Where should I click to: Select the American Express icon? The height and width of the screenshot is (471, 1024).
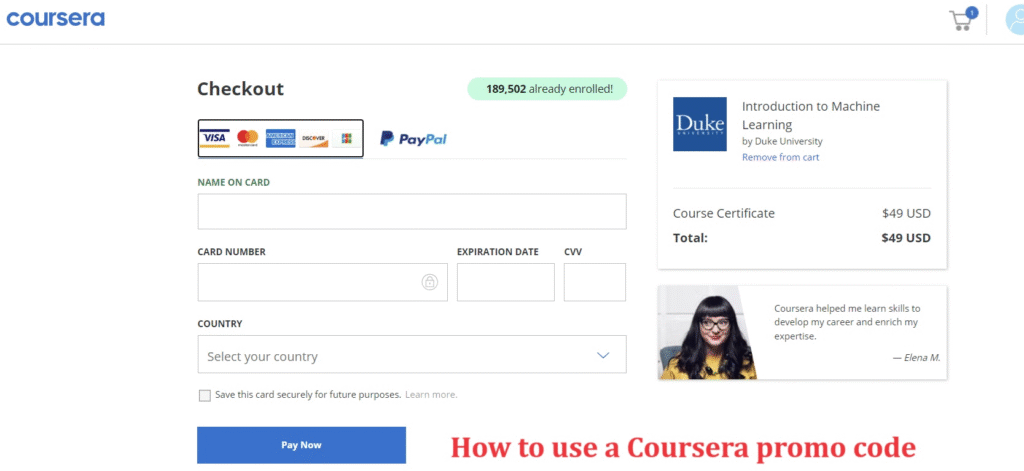click(x=280, y=138)
